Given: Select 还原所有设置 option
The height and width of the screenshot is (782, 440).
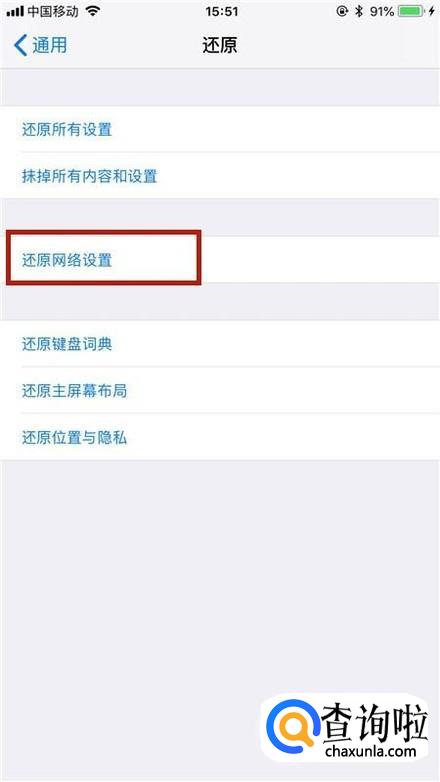Looking at the screenshot, I should [220, 129].
